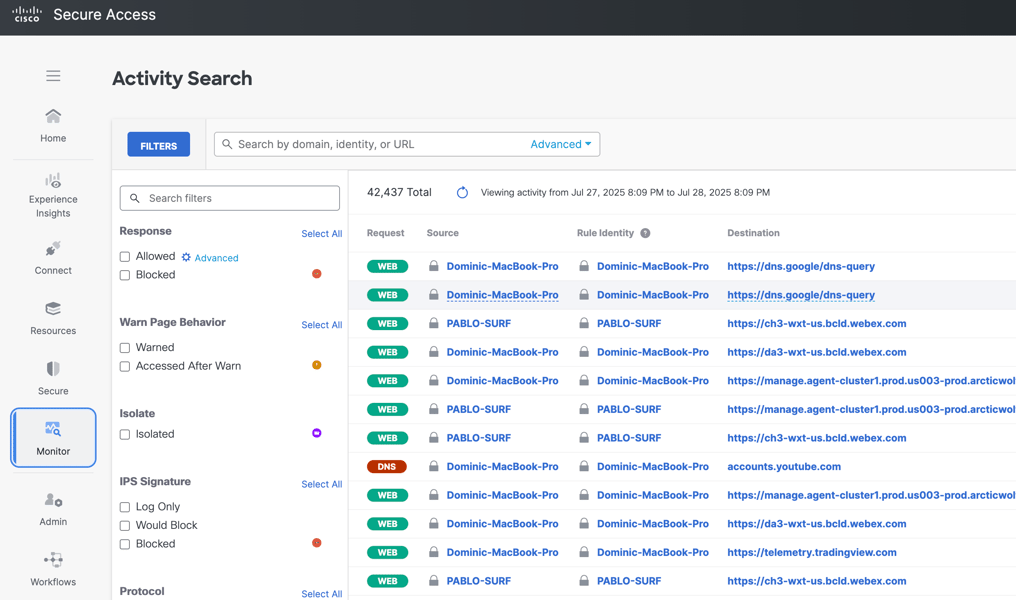Refresh activity results with the reload icon

pos(462,192)
